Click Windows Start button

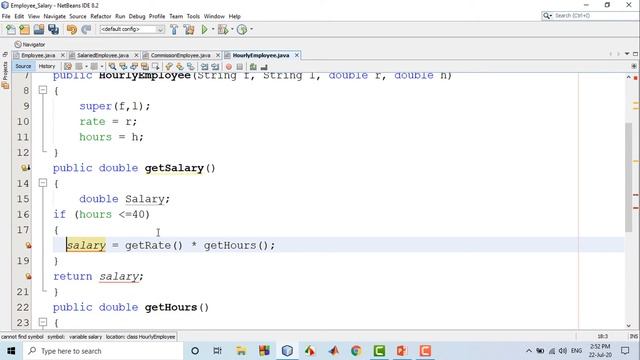[11, 351]
